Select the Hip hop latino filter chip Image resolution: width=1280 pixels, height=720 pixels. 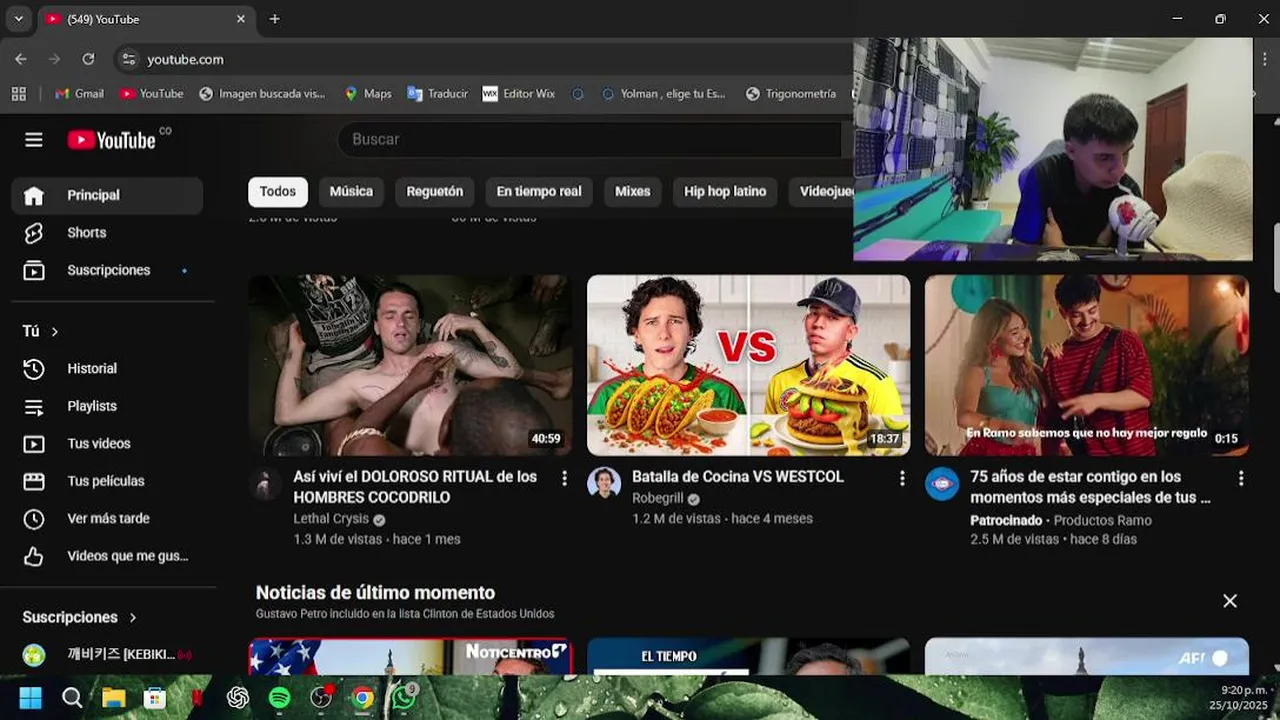[x=725, y=191]
